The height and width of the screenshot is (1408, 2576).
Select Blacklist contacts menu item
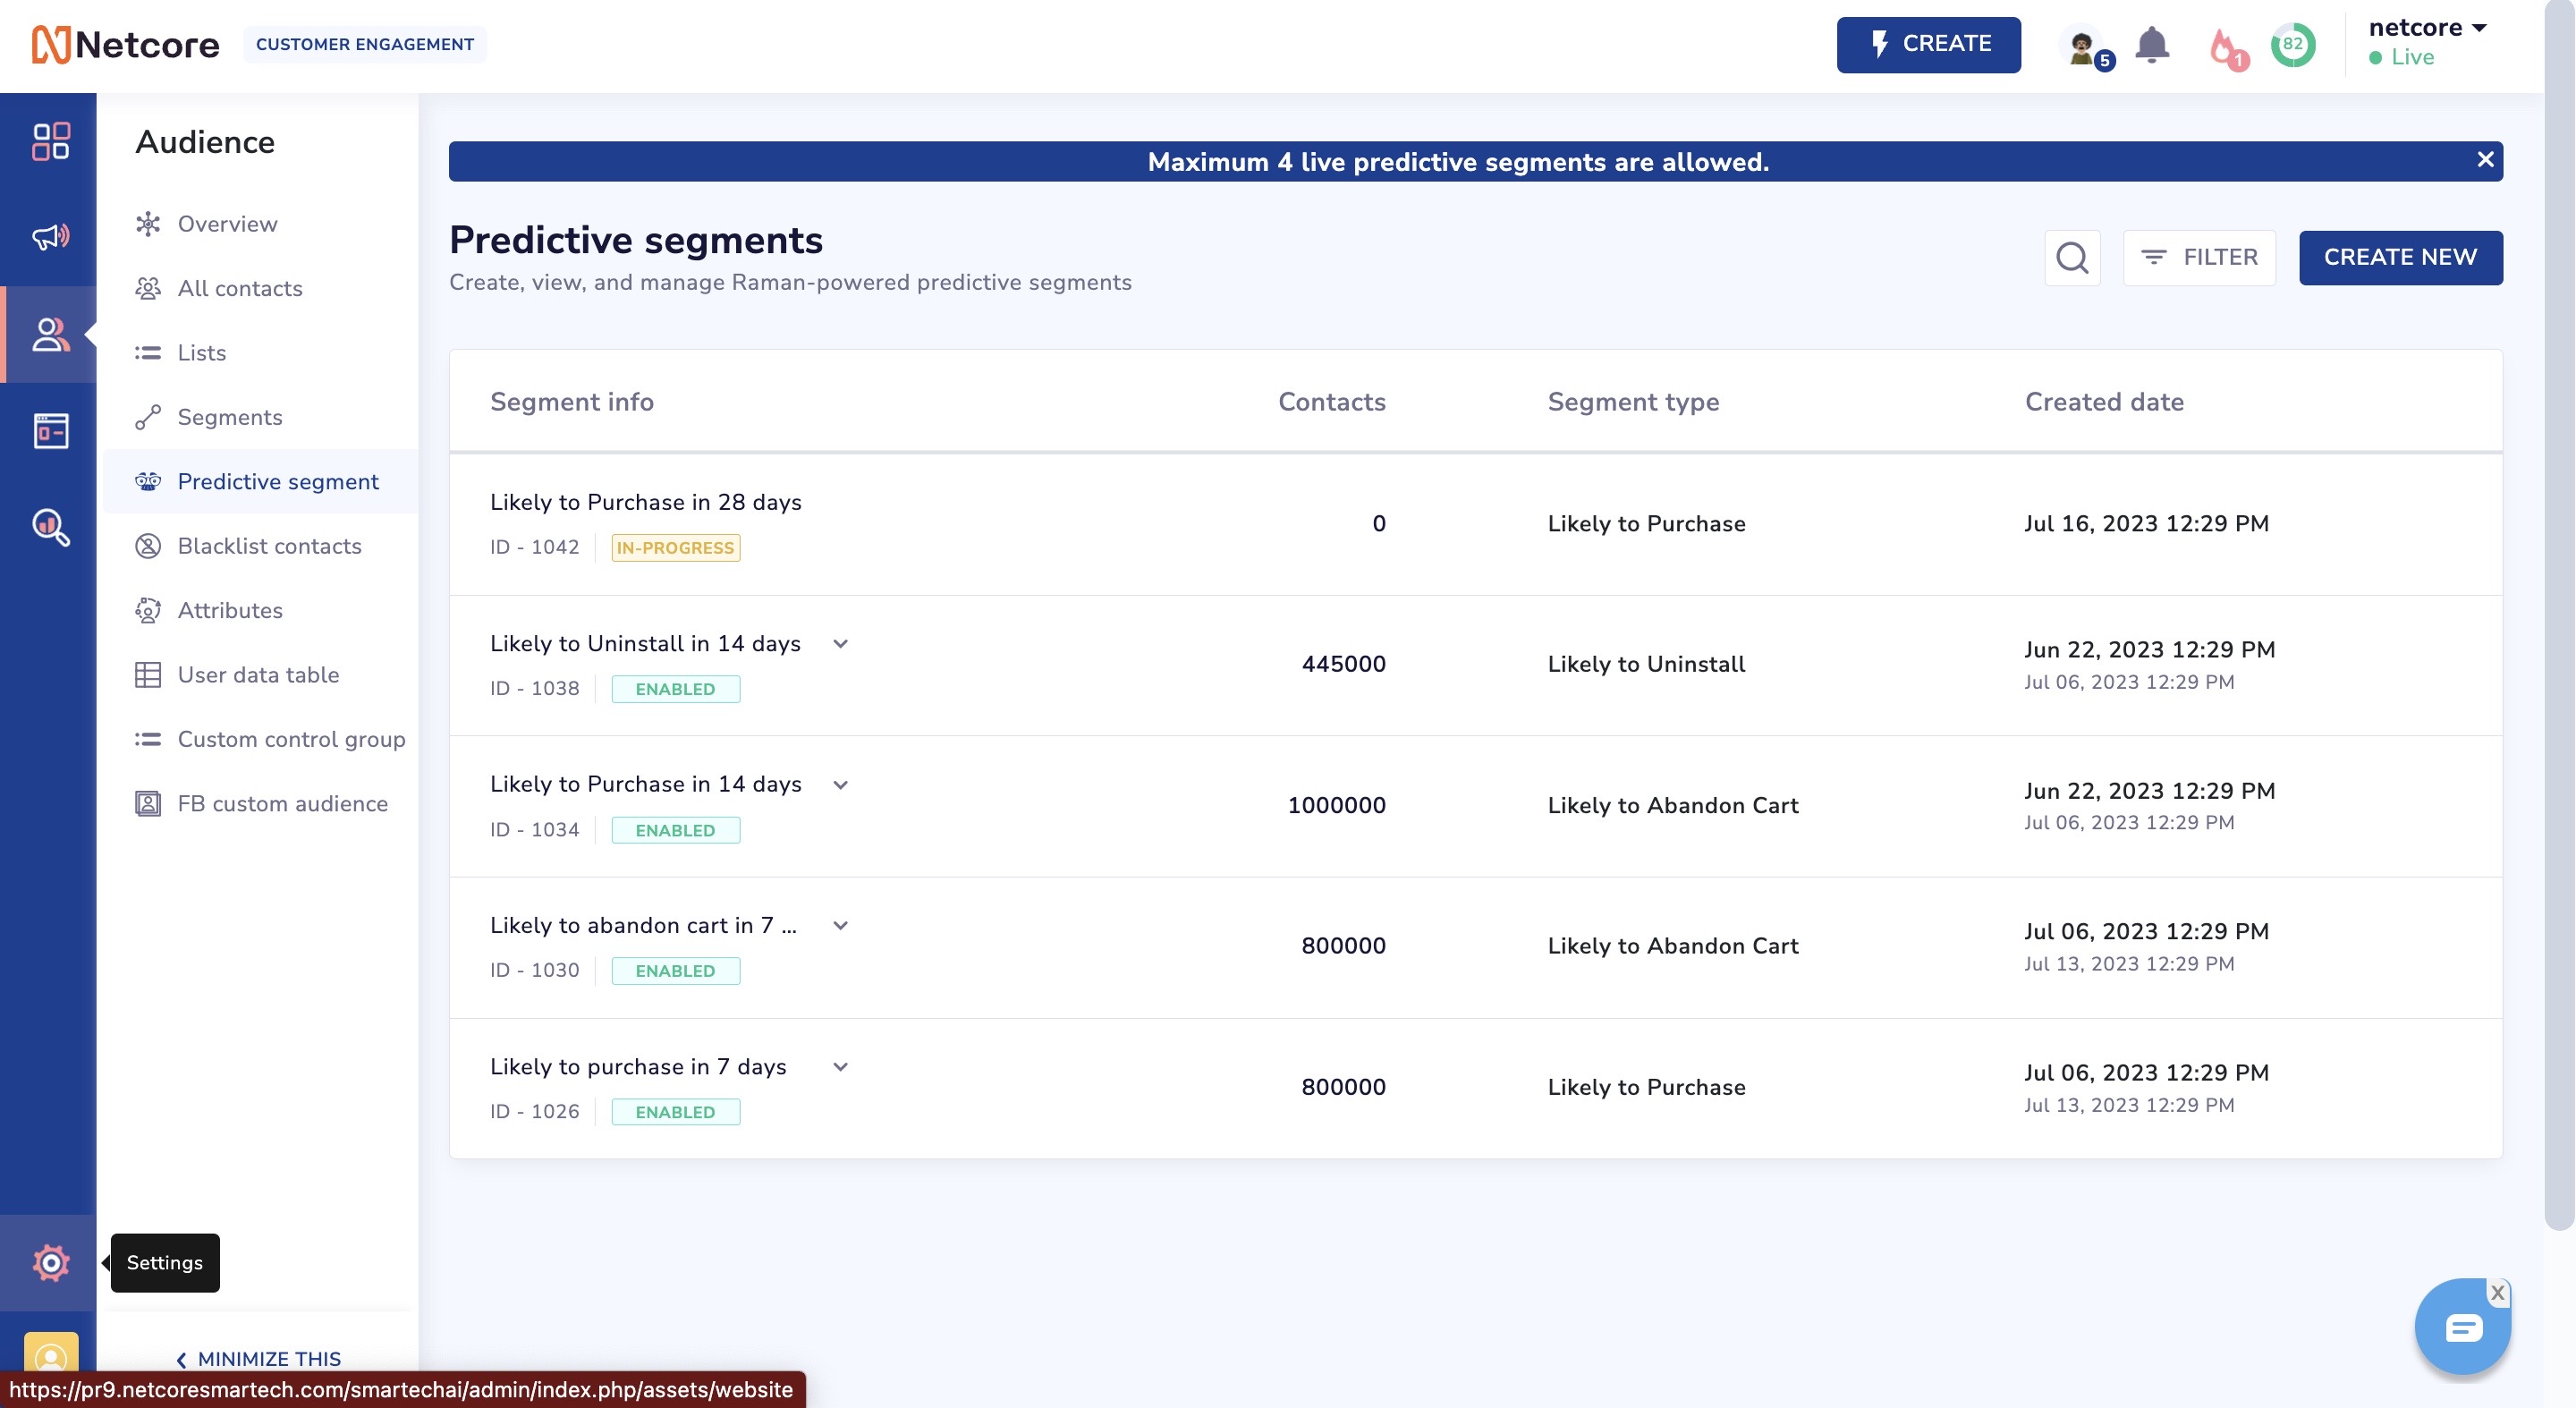[269, 546]
